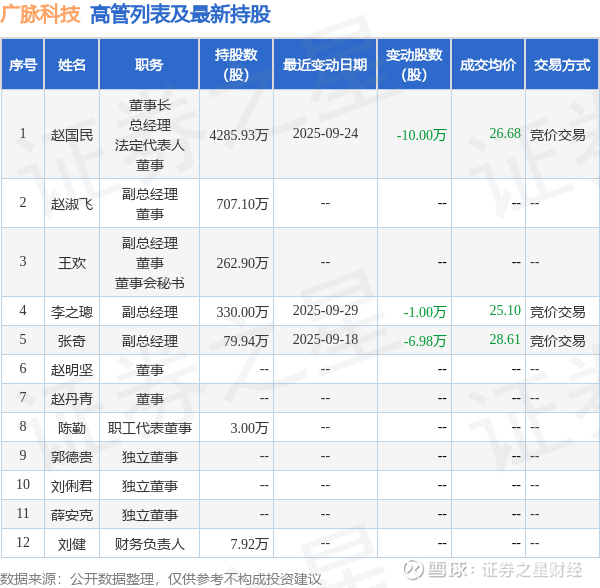Click the 广脉科技 title text
This screenshot has height=588, width=600.
click(x=40, y=15)
